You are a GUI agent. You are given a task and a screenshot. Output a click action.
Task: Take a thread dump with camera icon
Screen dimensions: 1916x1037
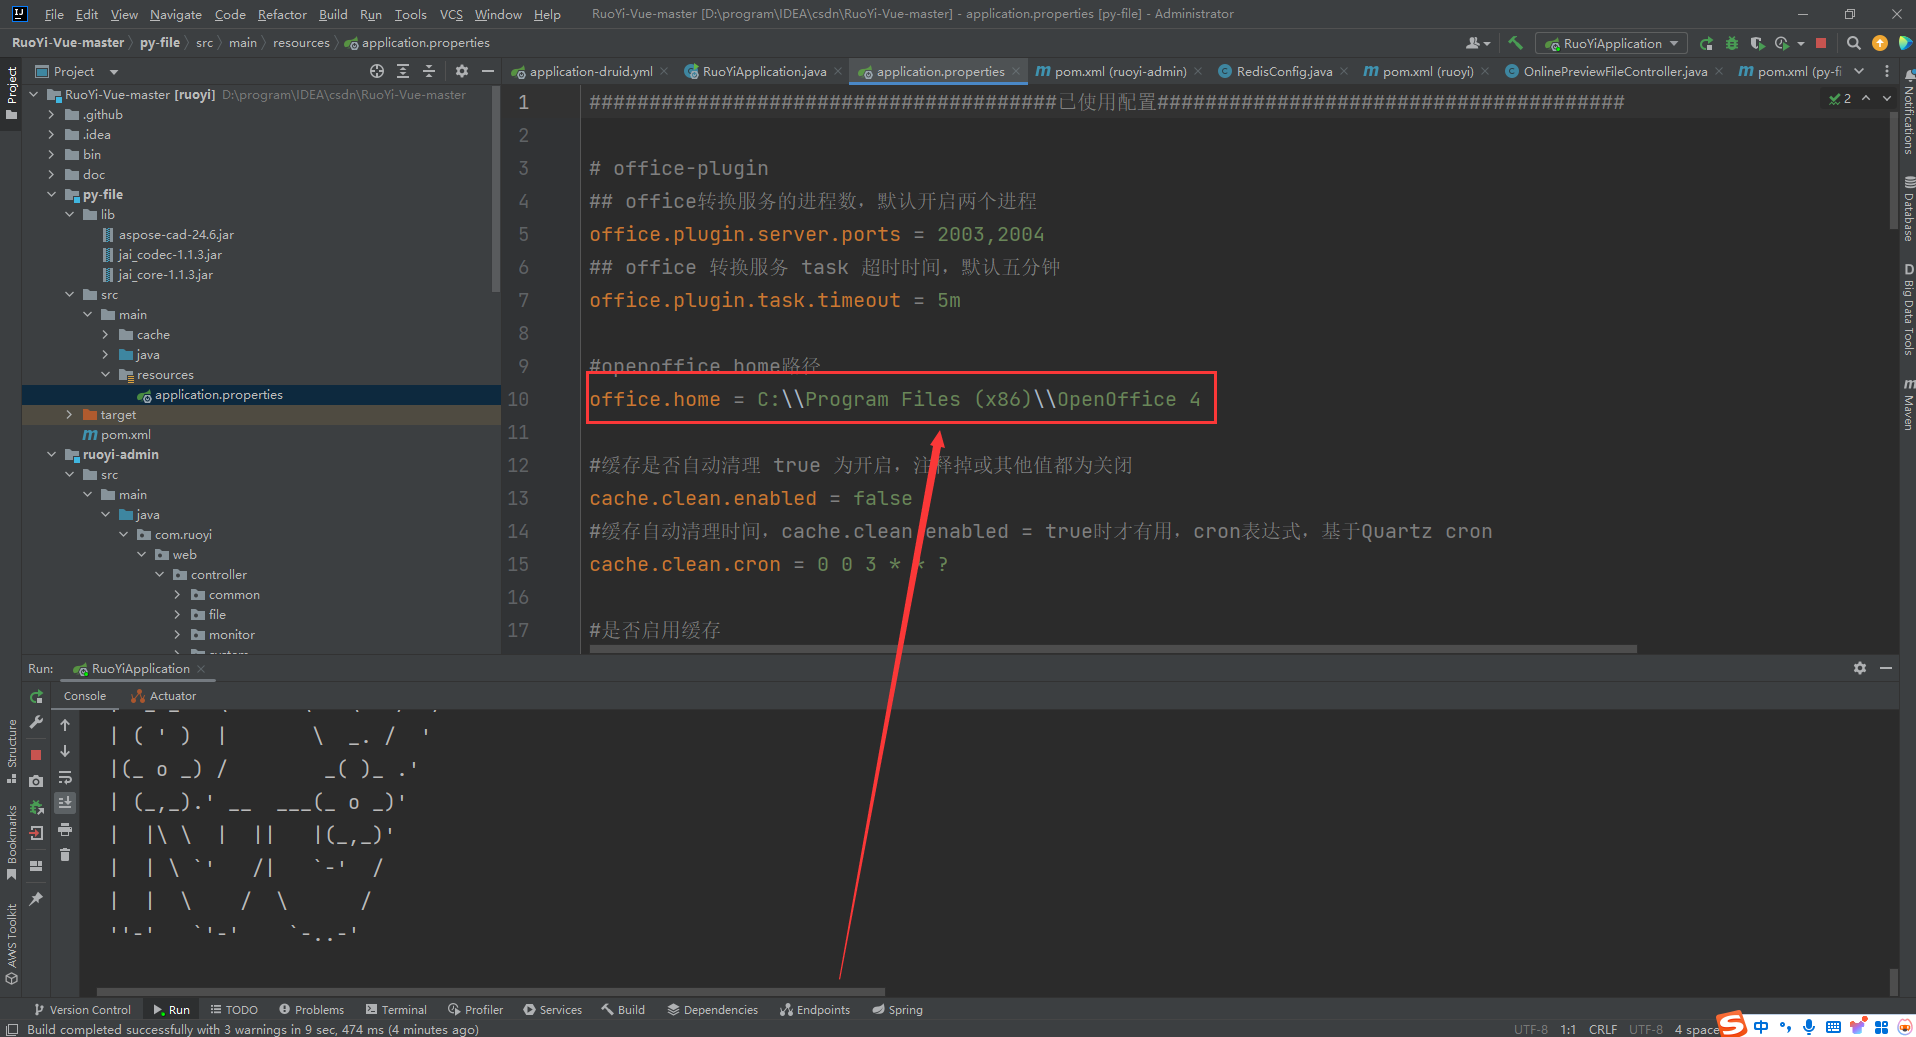click(36, 780)
